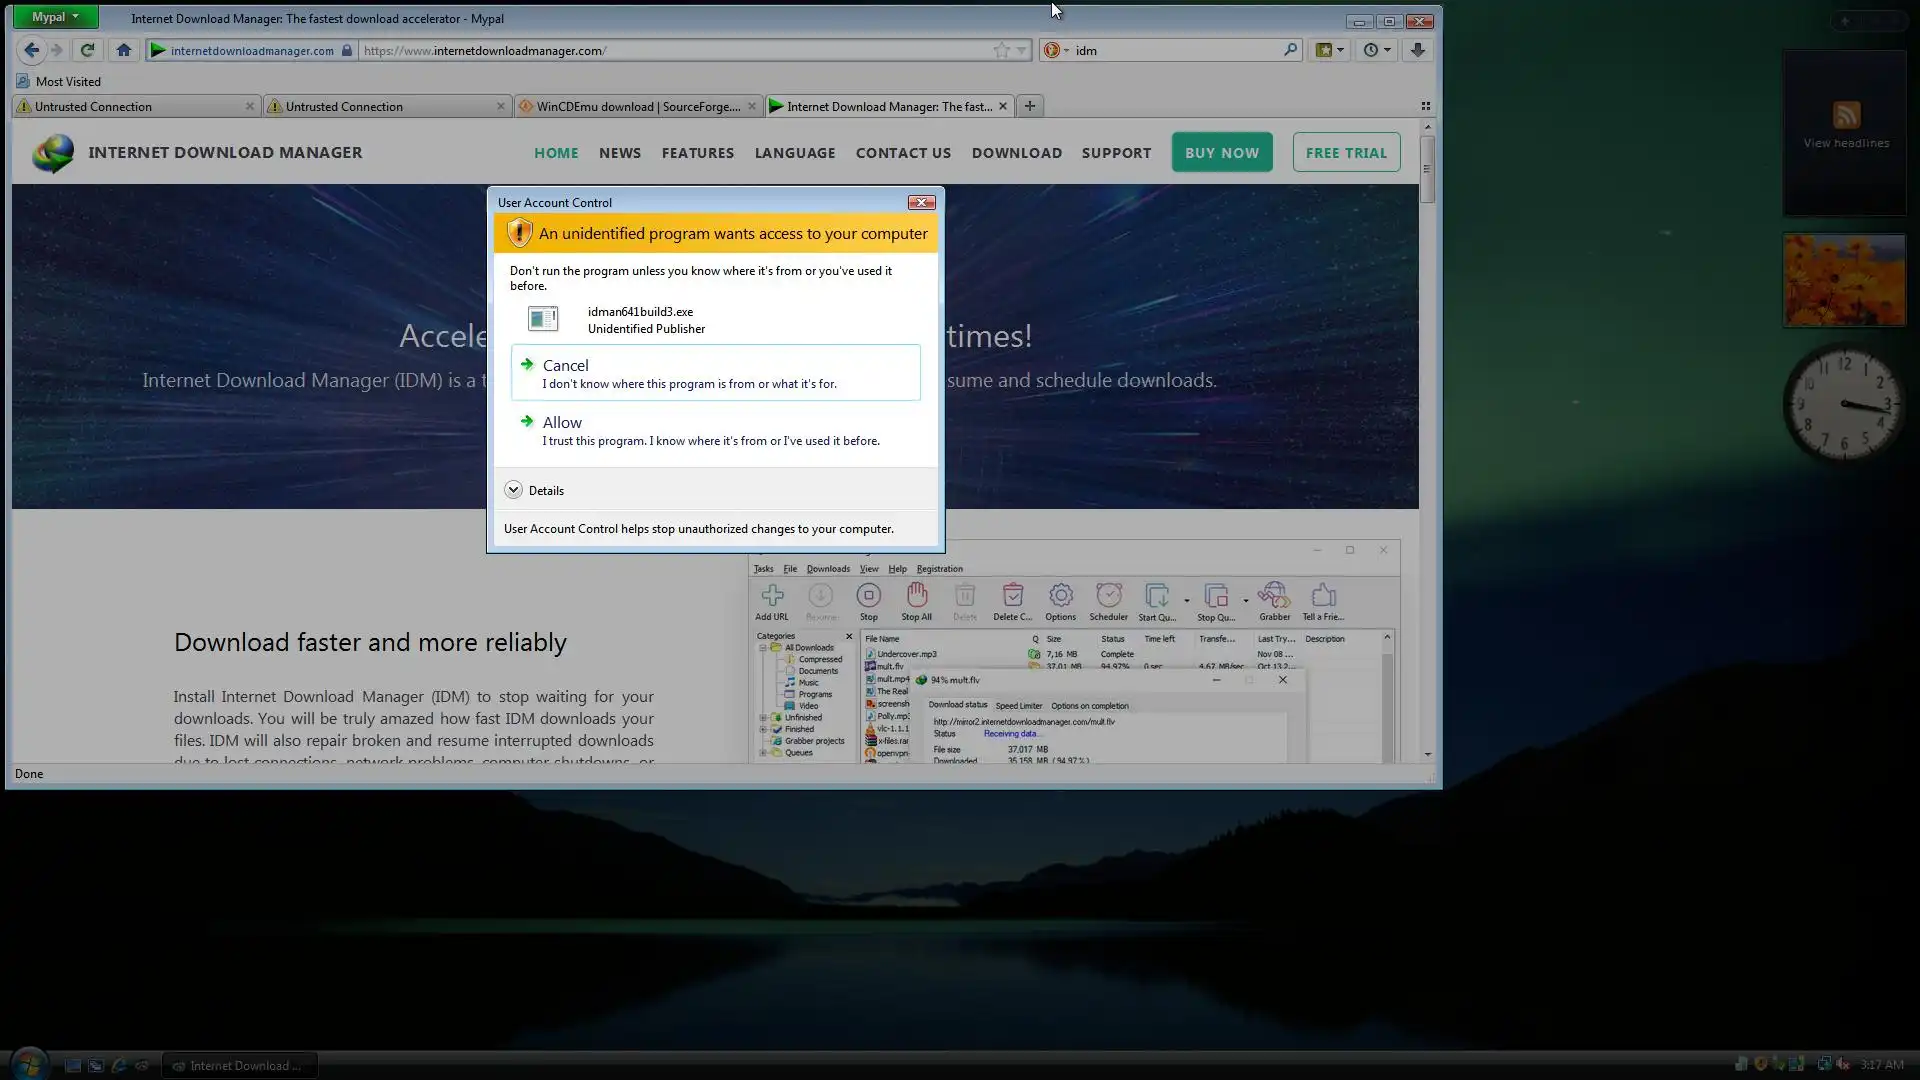This screenshot has height=1080, width=1920.
Task: Go to home page icon
Action: [x=124, y=50]
